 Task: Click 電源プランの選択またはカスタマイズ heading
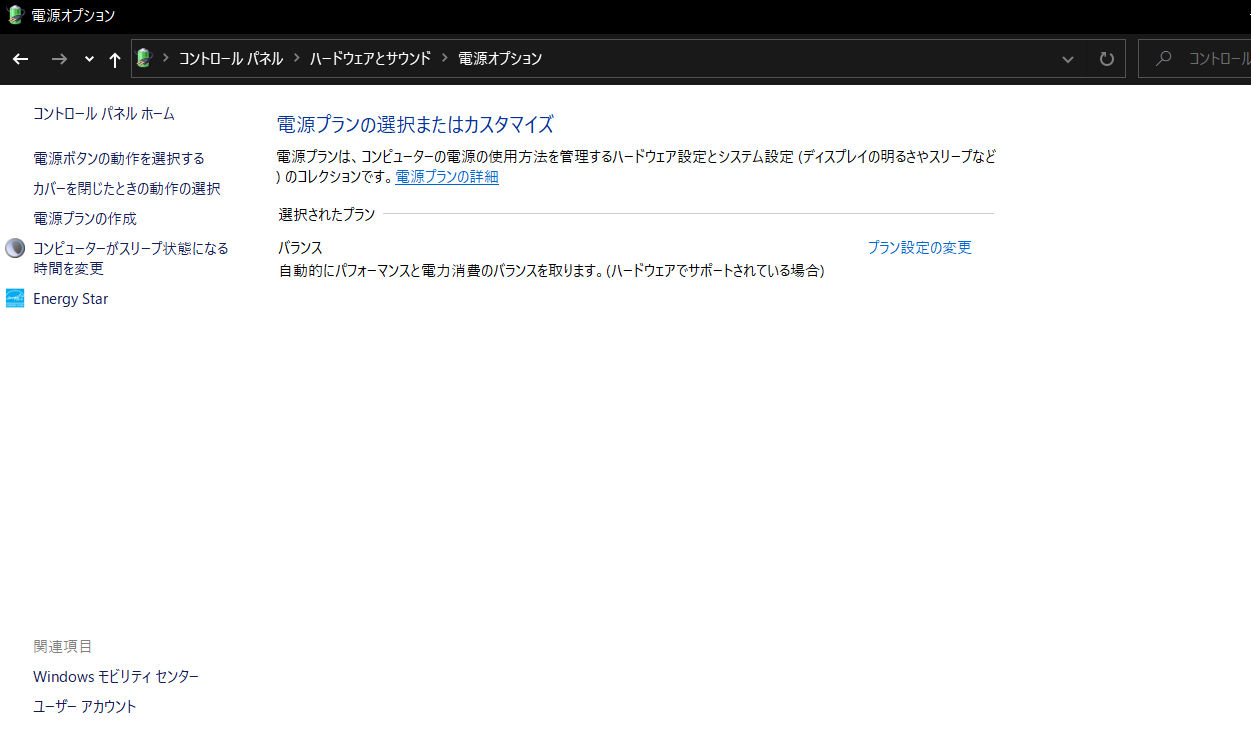click(x=415, y=125)
